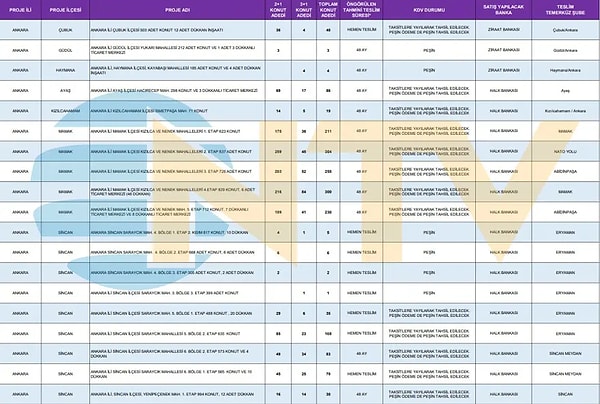
Task: Select the SATIŞ YAPILACAK BANKA header
Action: coord(504,10)
